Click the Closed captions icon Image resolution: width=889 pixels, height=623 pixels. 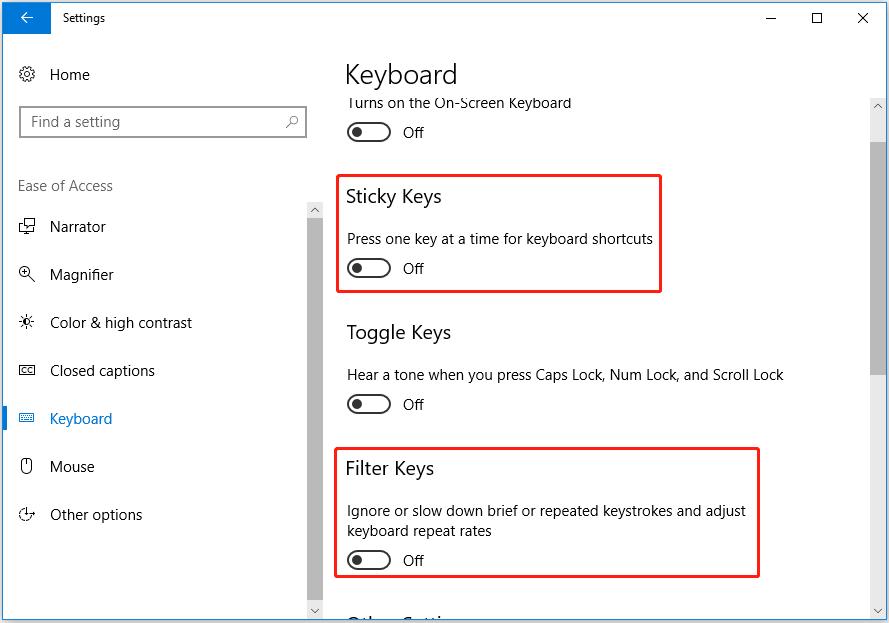coord(29,371)
